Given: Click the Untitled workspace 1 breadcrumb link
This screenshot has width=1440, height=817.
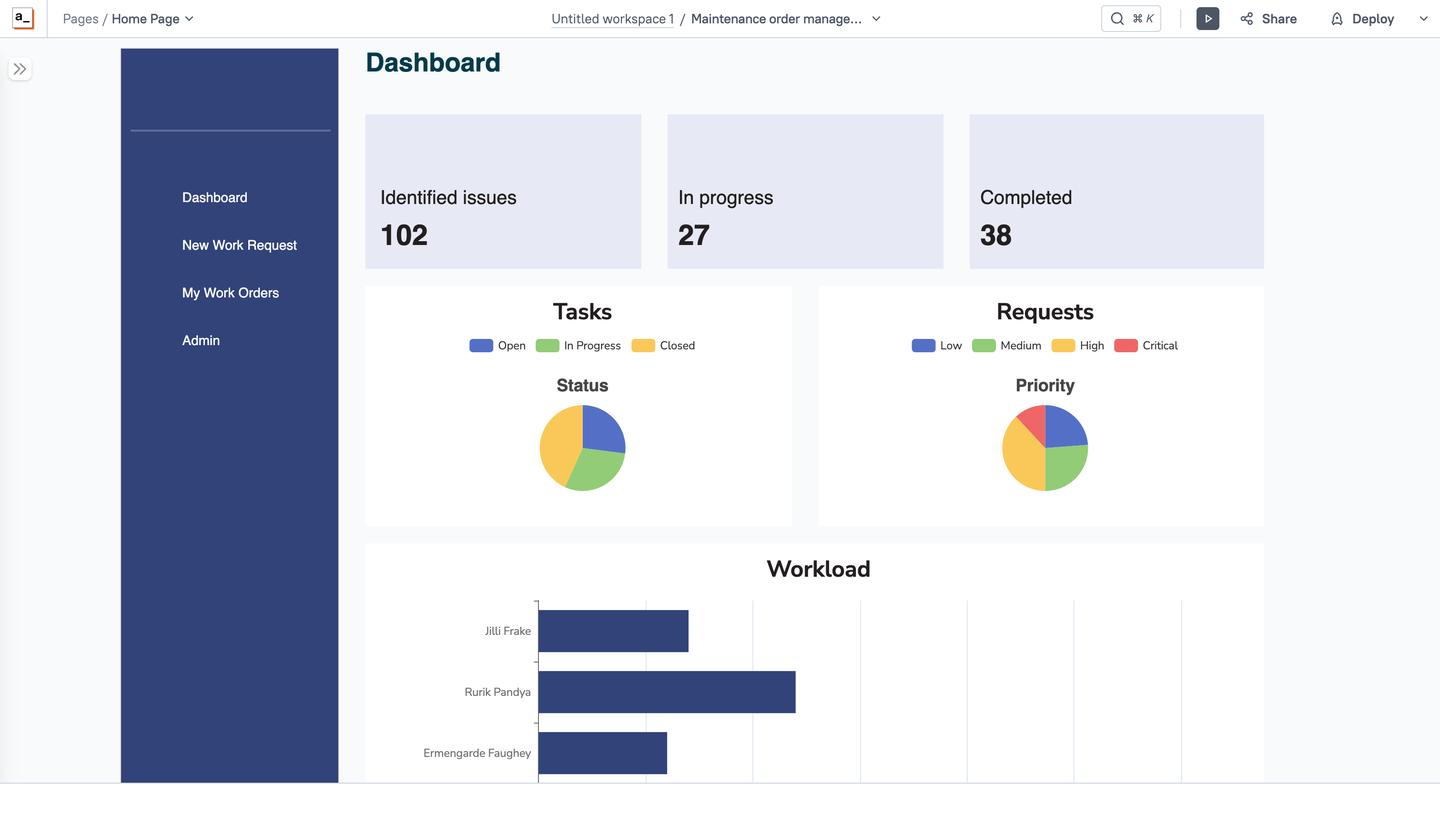Looking at the screenshot, I should point(612,18).
